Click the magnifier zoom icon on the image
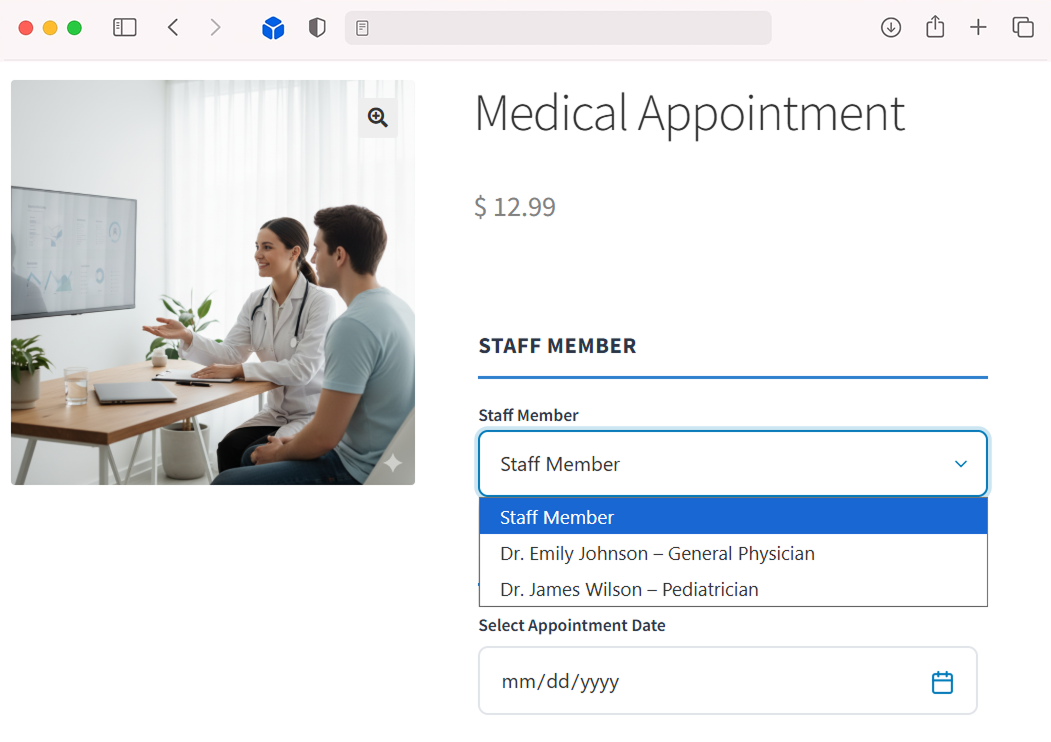1051x742 pixels. pyautogui.click(x=378, y=118)
